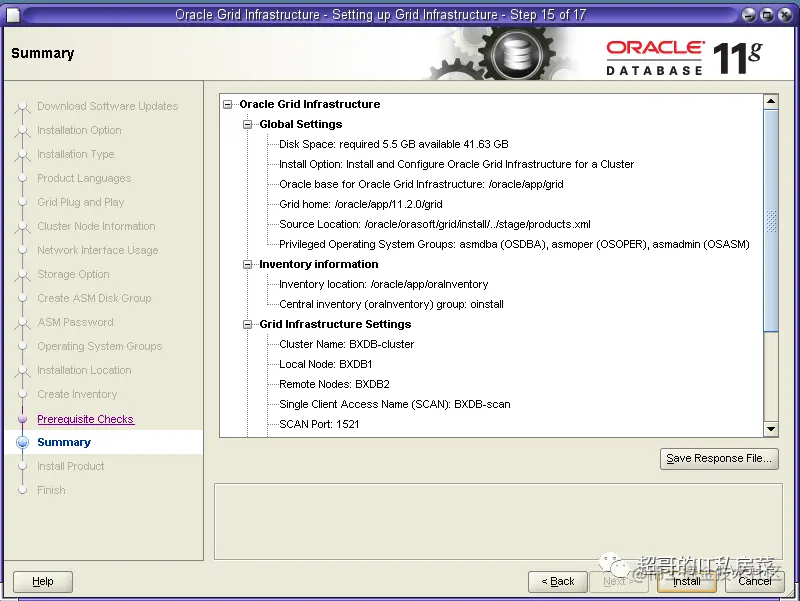Open the Prerequisite Checks step link
The width and height of the screenshot is (800, 601).
point(85,419)
